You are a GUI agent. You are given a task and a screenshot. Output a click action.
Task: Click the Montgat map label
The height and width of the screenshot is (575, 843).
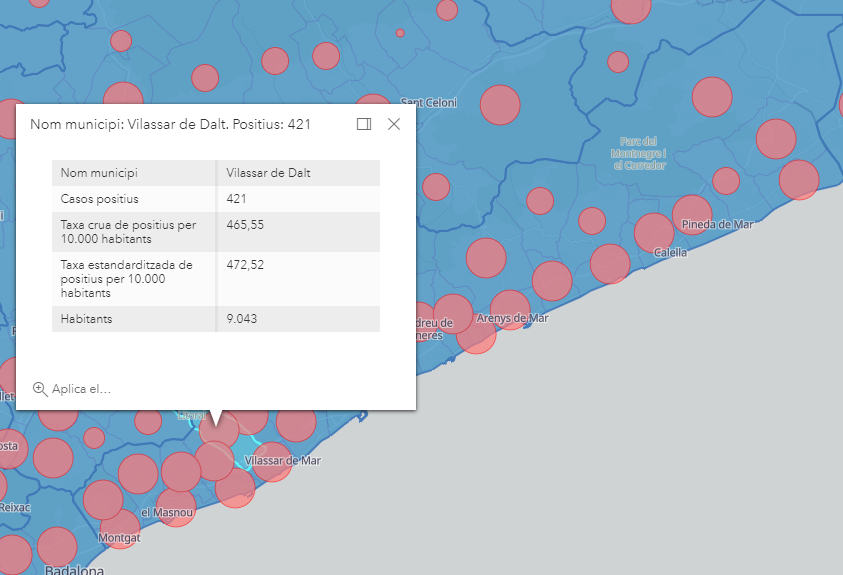pos(119,537)
